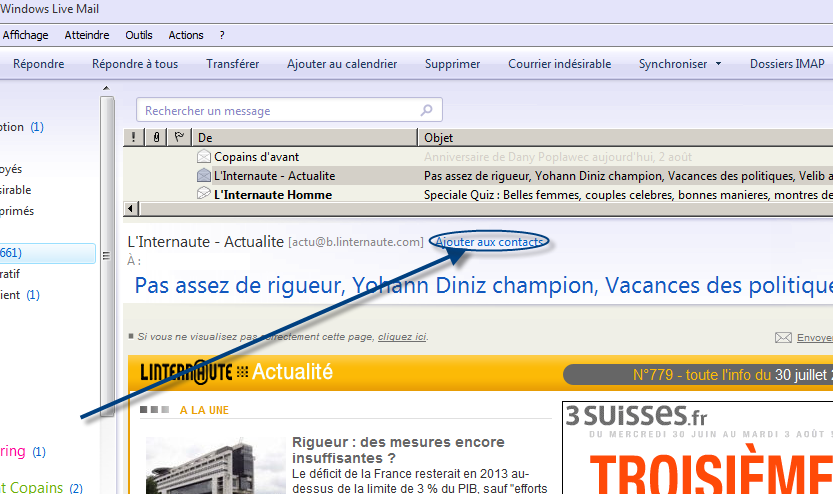Click the blue message subject heading
Viewport: 833px width, 494px height.
[483, 286]
